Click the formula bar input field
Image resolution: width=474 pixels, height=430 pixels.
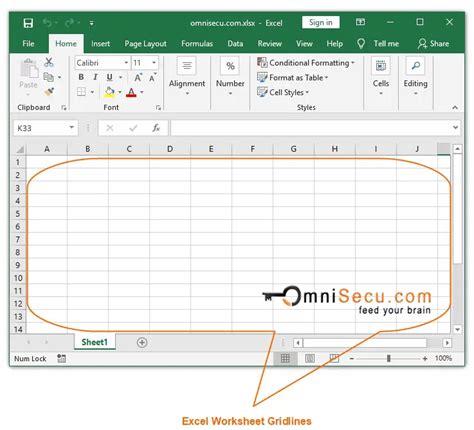[x=311, y=128]
